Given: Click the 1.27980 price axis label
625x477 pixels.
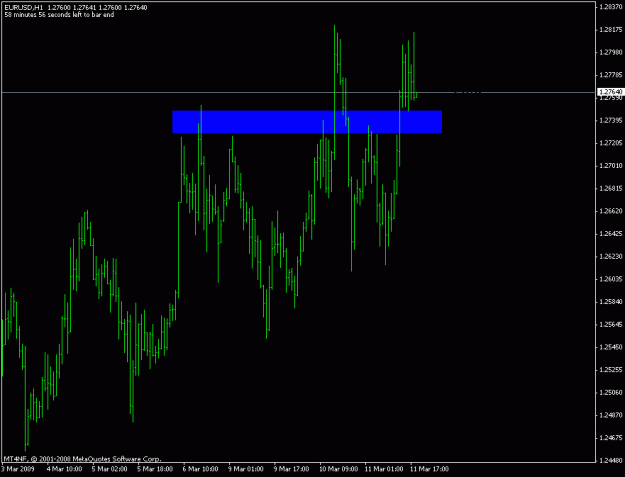Looking at the screenshot, I should 611,52.
